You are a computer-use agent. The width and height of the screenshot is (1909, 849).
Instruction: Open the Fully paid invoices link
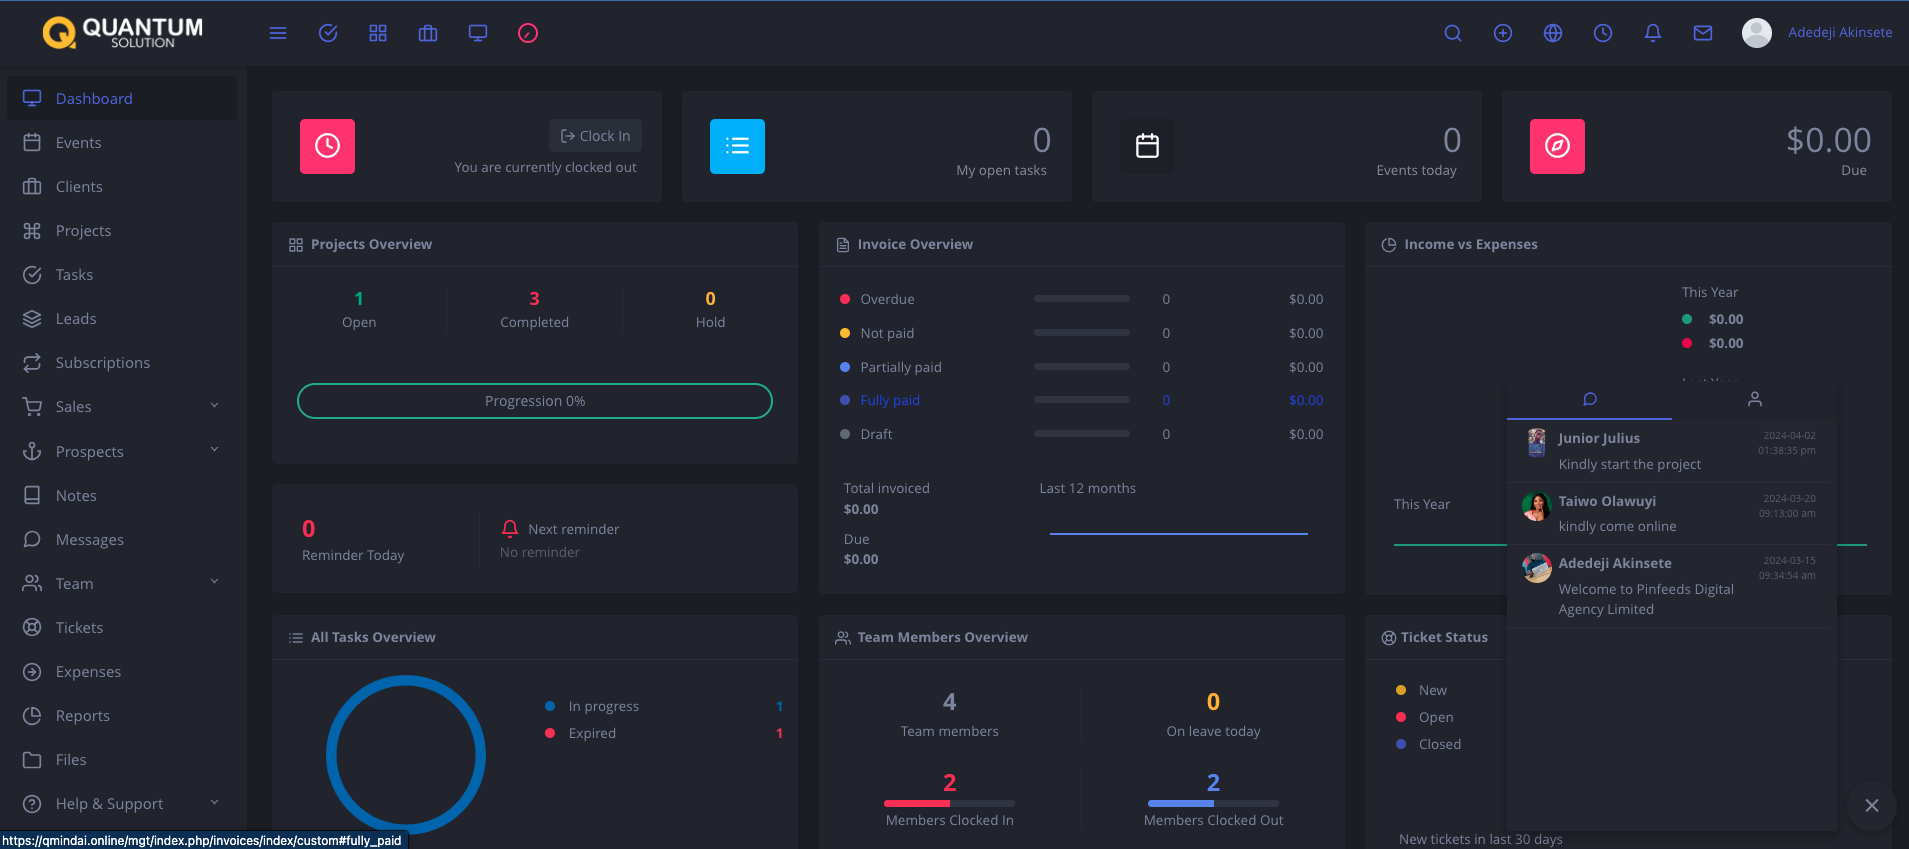pos(890,400)
